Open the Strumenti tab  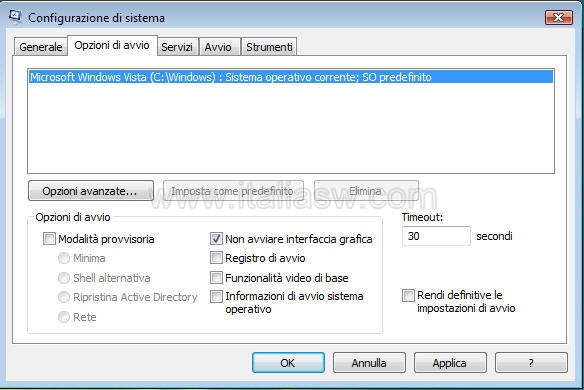(269, 47)
